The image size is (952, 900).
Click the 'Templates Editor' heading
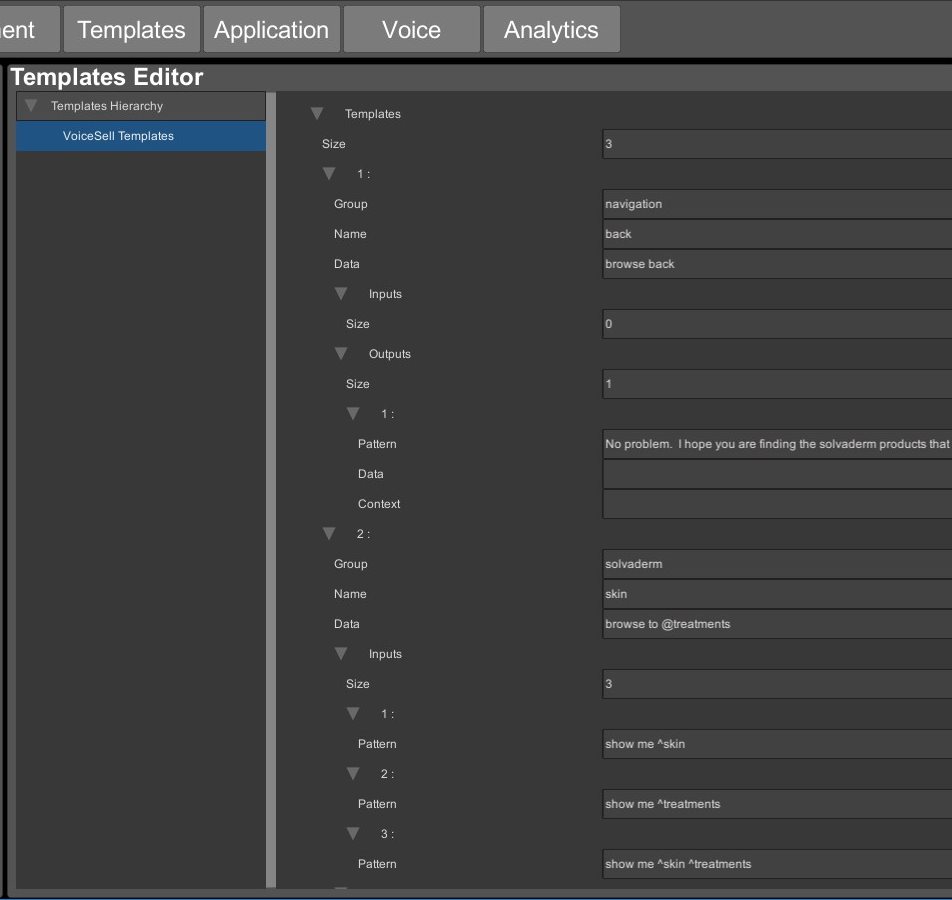(107, 77)
